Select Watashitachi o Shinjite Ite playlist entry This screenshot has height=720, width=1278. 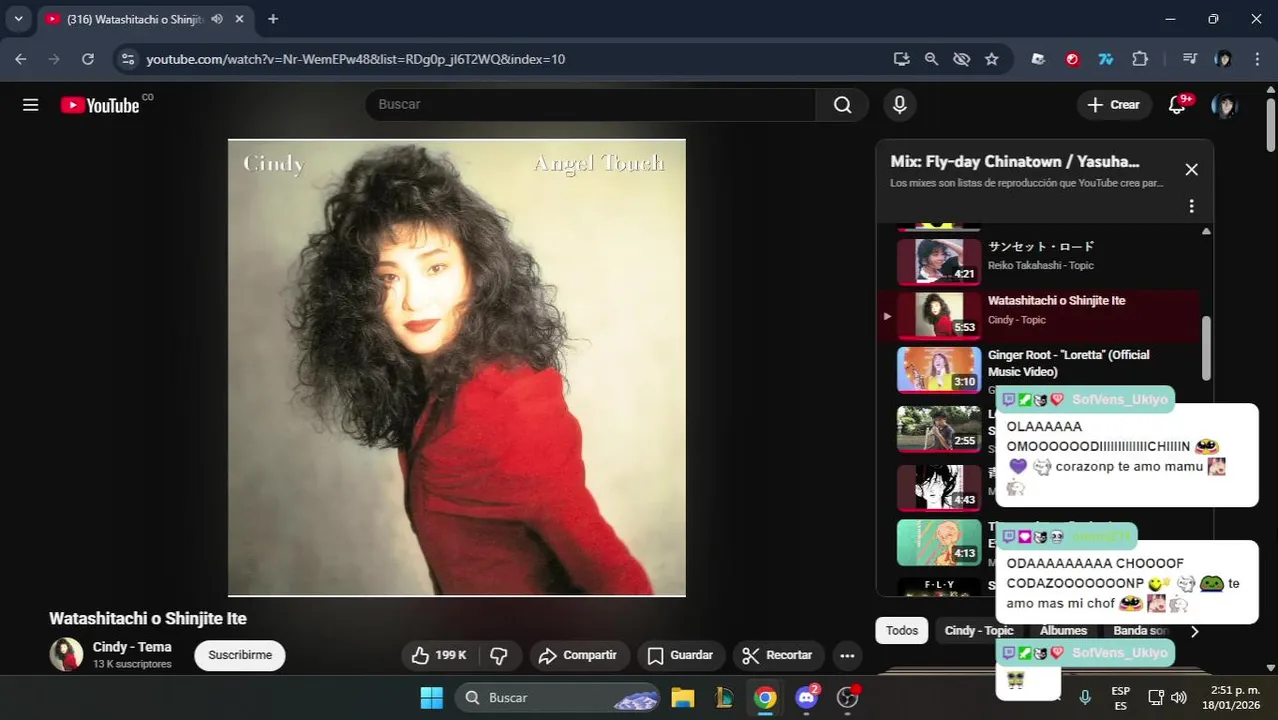pos(1040,316)
